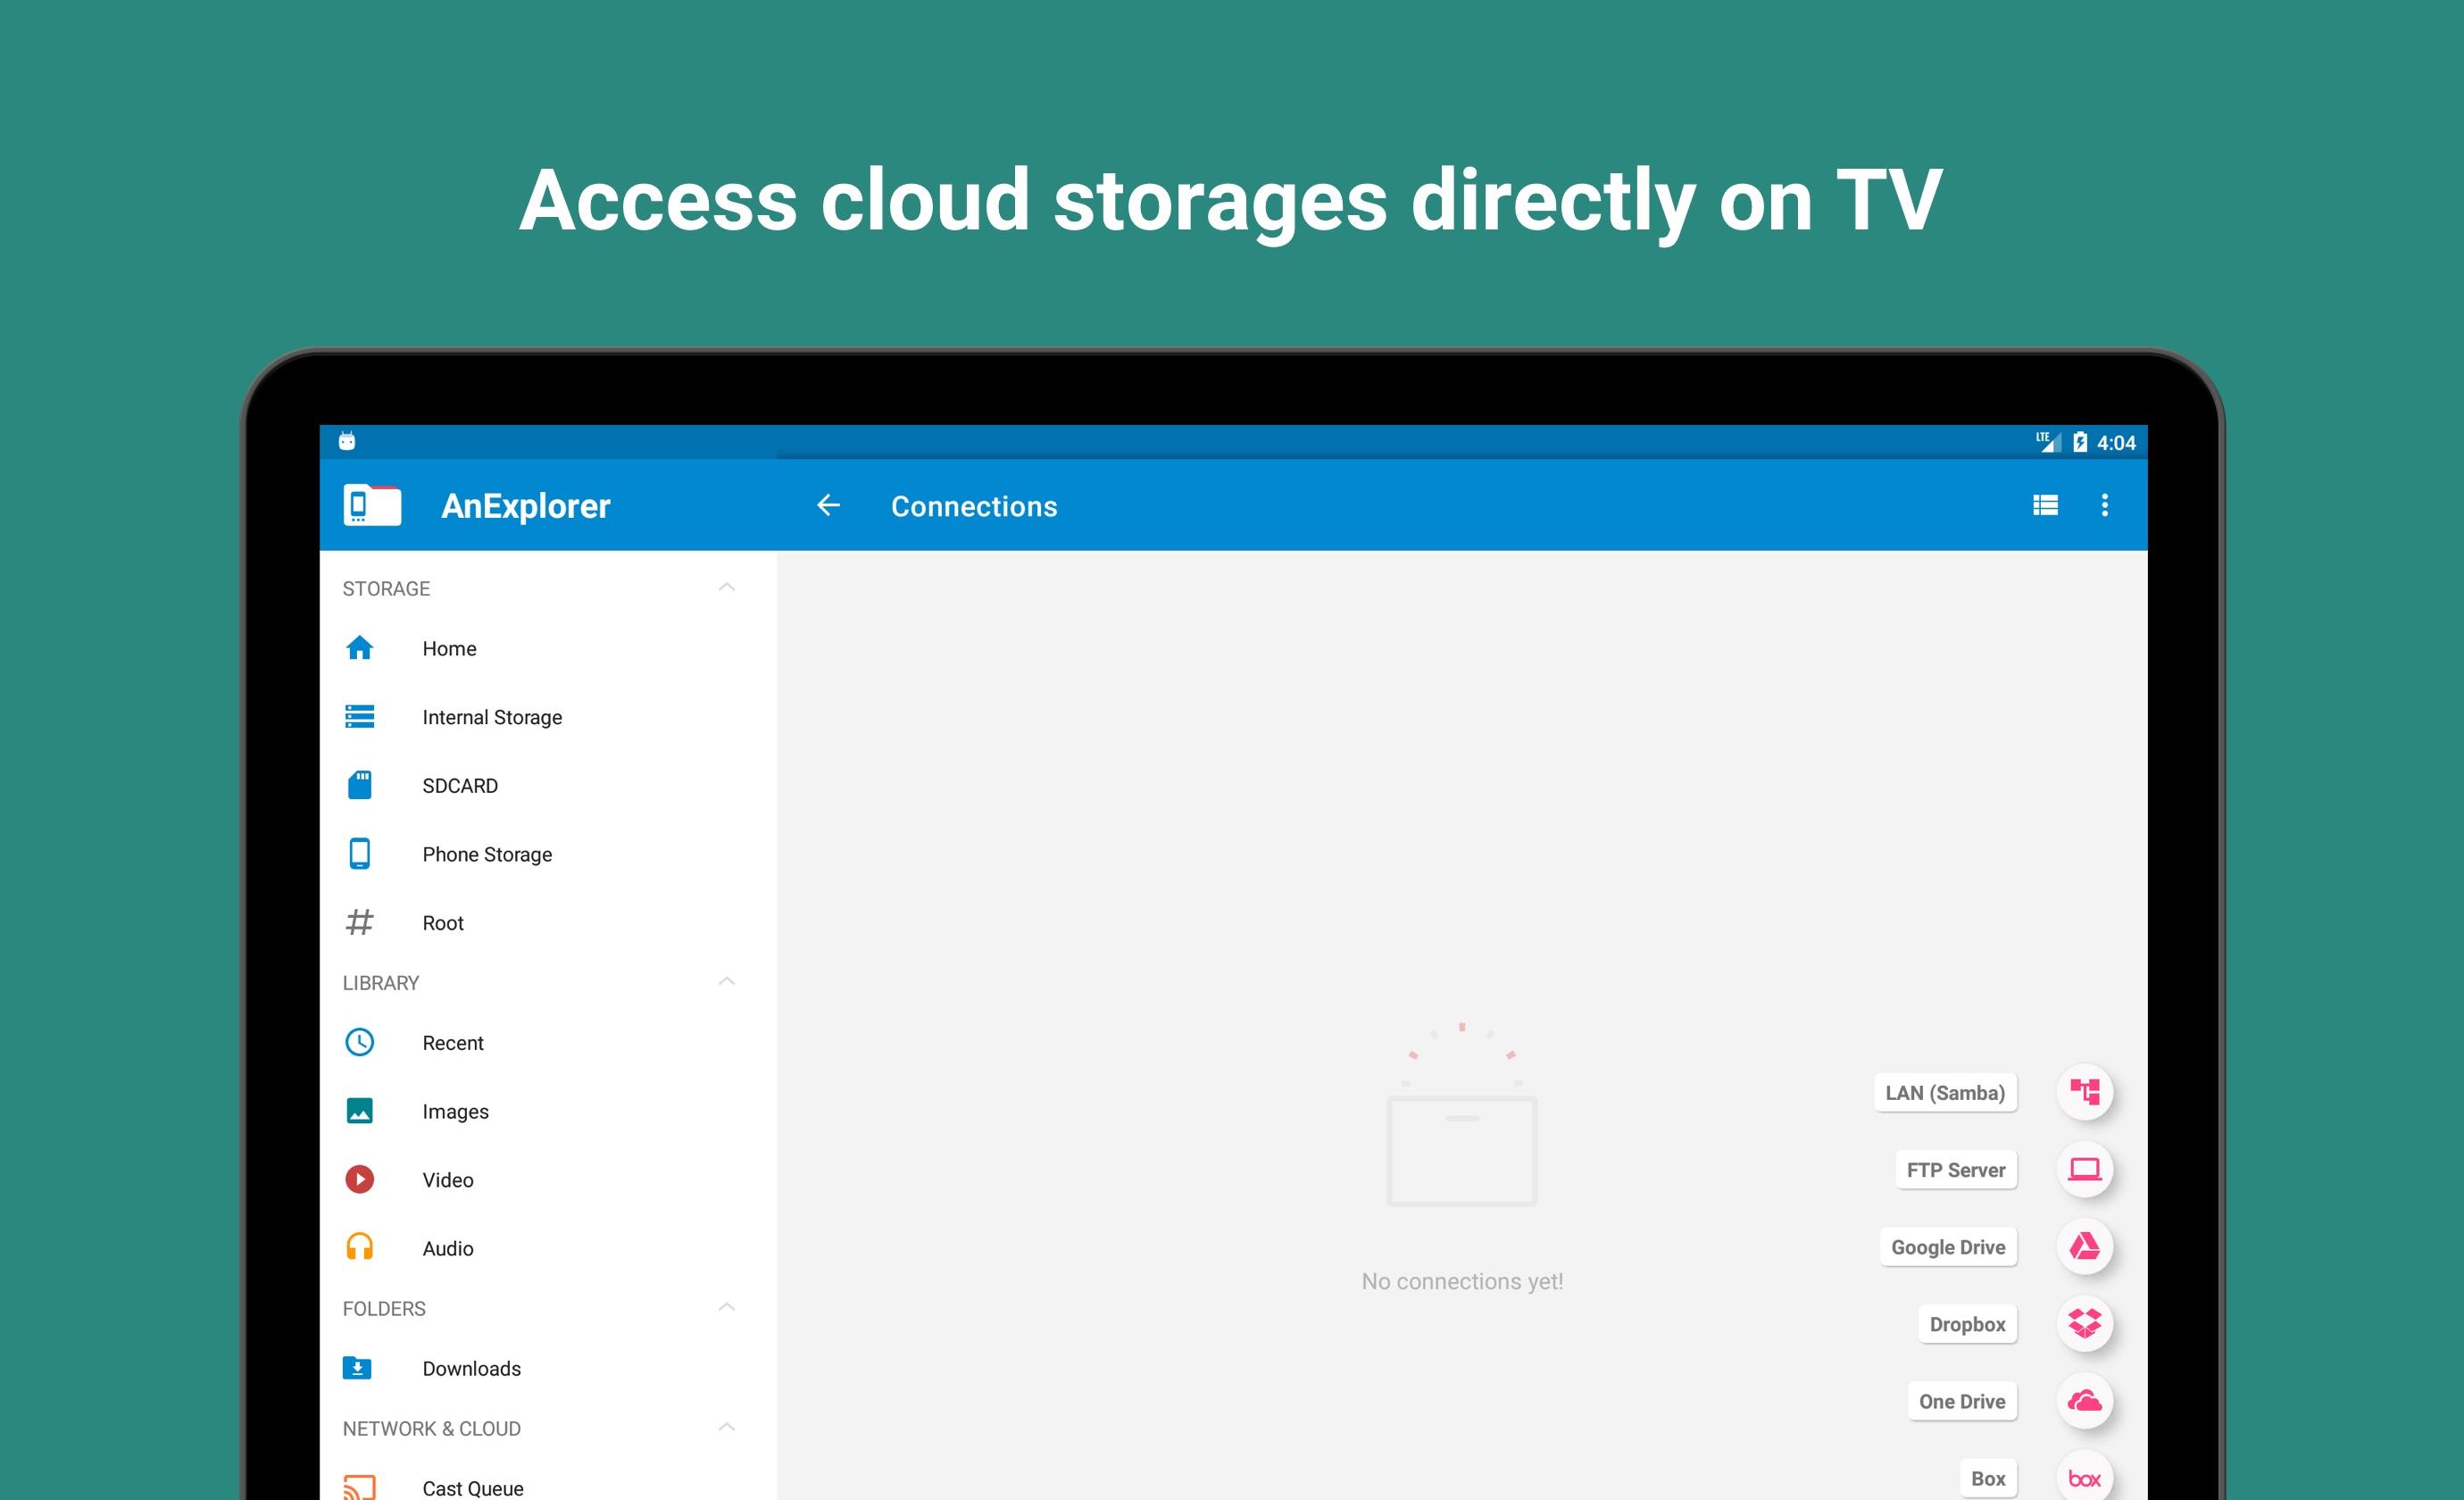Click the LAN (Samba) label
Viewport: 2464px width, 1500px height.
pos(1945,1092)
